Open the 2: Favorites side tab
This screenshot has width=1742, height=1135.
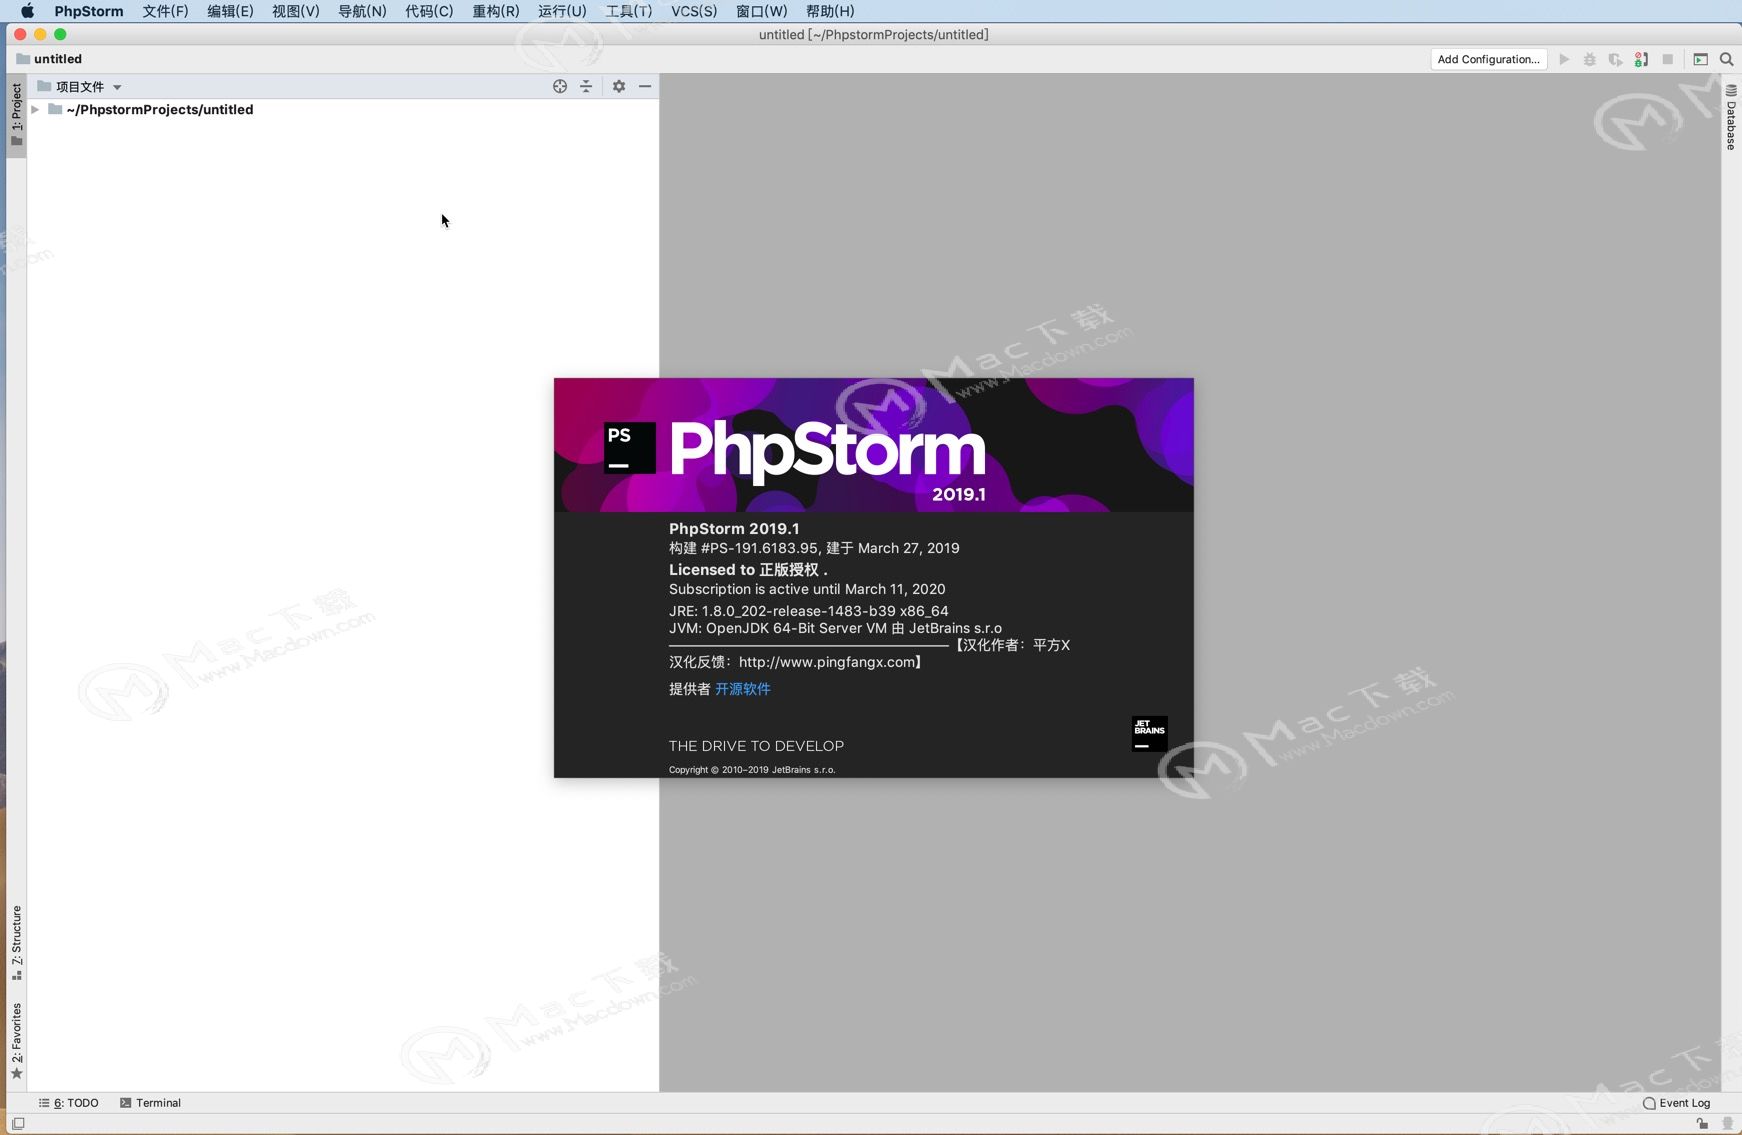click(16, 1041)
